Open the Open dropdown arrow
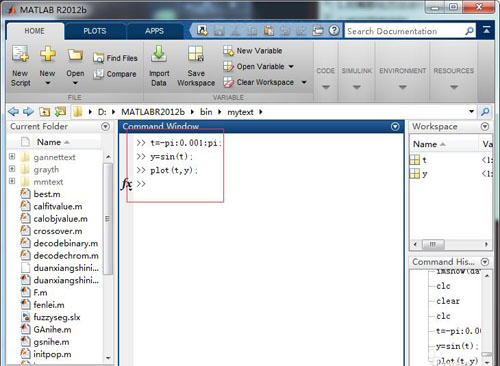The height and width of the screenshot is (366, 500). click(x=75, y=83)
